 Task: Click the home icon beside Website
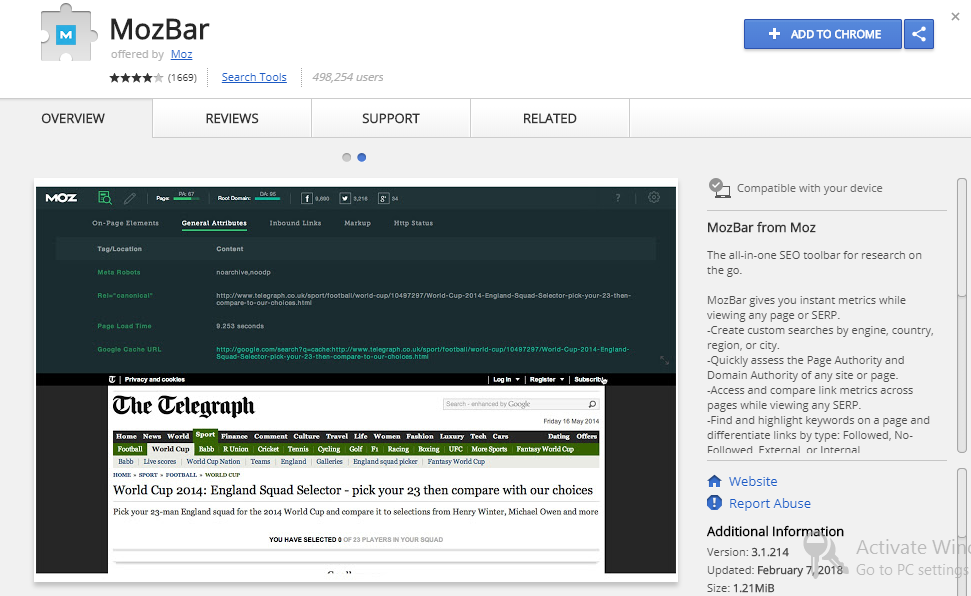(714, 481)
